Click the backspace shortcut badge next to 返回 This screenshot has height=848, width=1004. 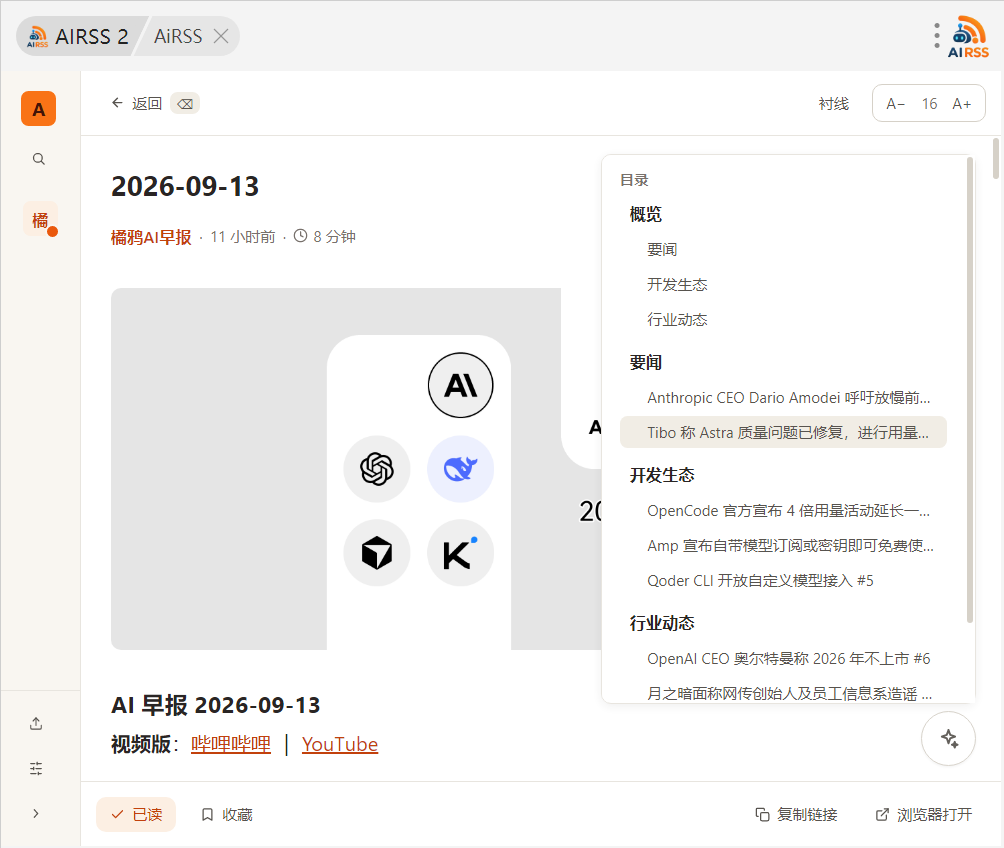[185, 103]
